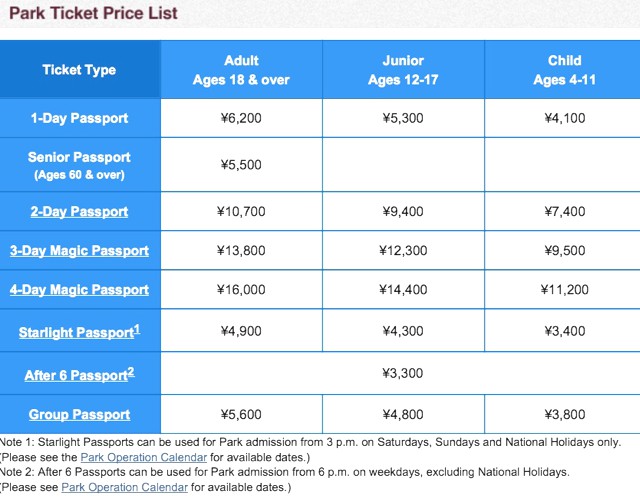Image resolution: width=640 pixels, height=502 pixels.
Task: Open Park Operation Calendar link in Note 1
Action: pos(144,458)
